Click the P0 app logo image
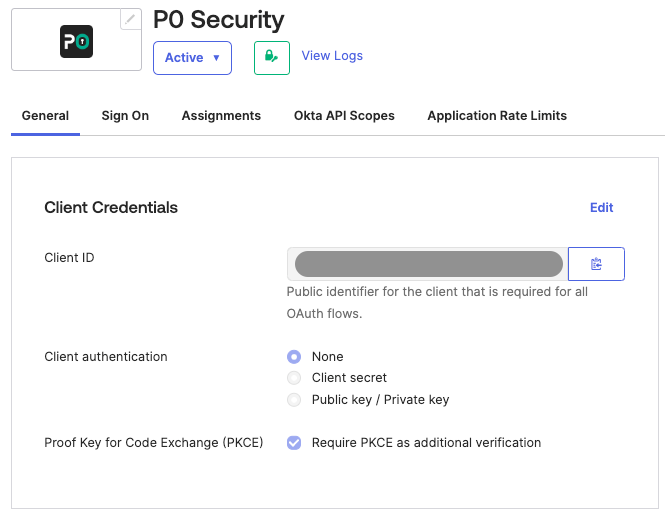The height and width of the screenshot is (513, 665). (76, 41)
